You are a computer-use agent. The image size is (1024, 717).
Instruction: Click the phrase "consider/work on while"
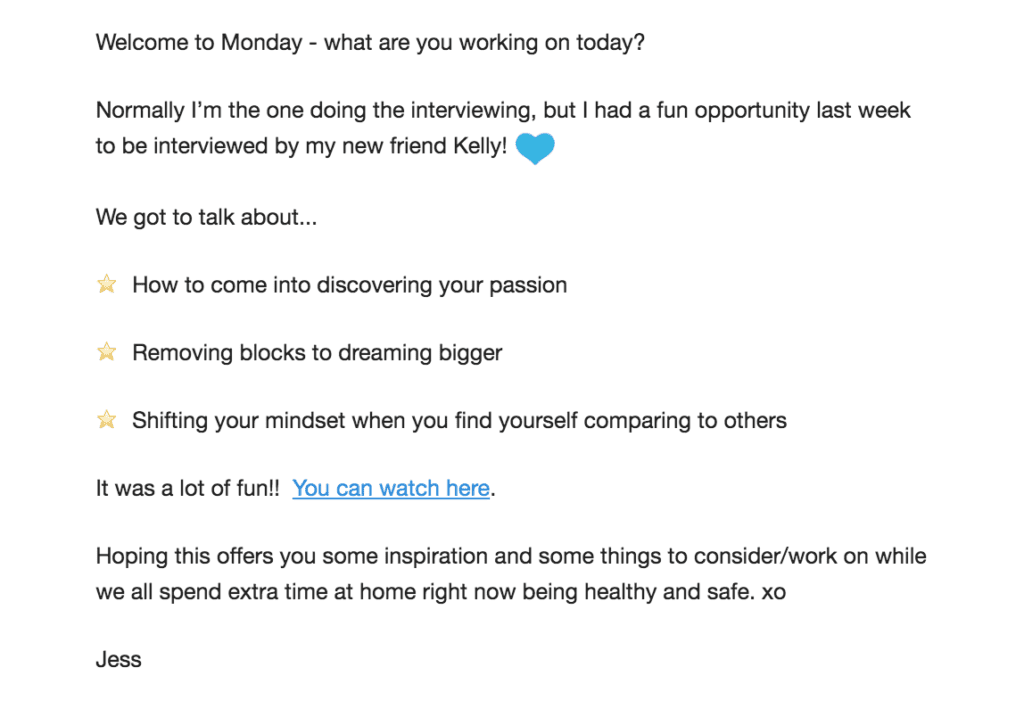point(810,556)
